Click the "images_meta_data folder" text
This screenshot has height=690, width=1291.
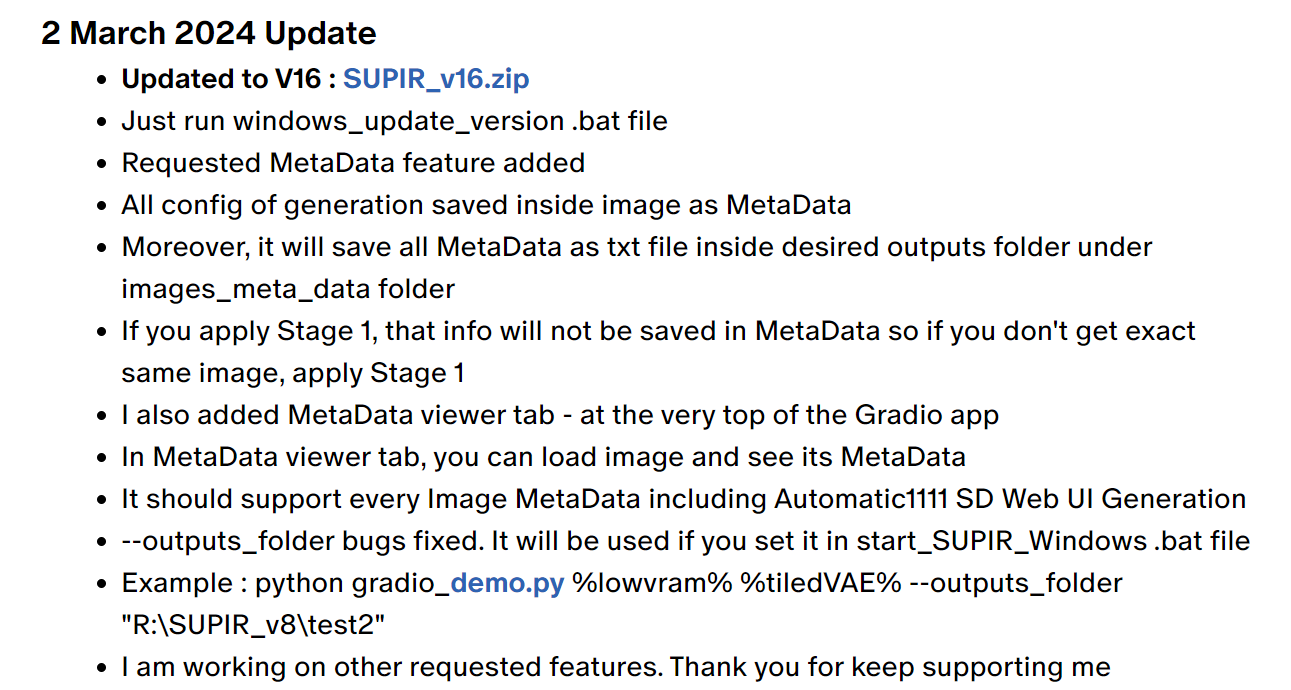pos(288,289)
